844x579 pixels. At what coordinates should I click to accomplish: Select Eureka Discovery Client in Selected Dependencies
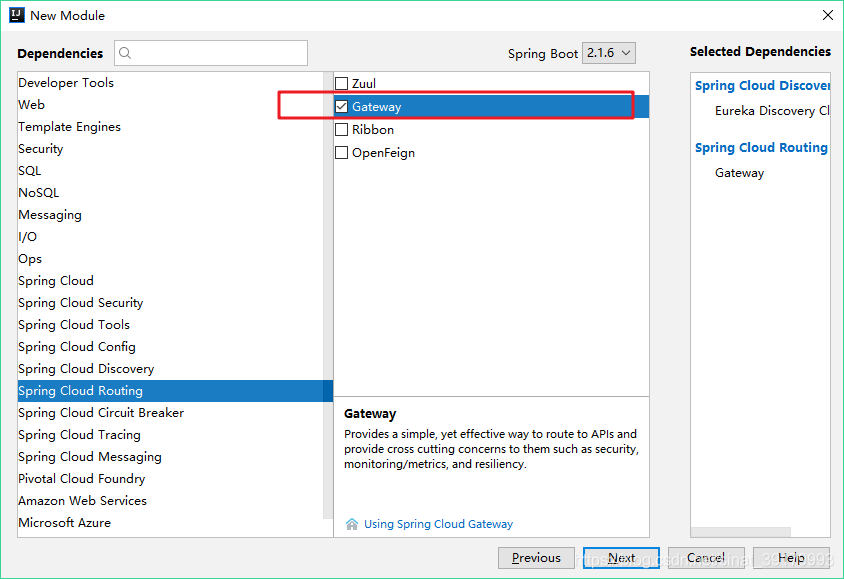(772, 111)
